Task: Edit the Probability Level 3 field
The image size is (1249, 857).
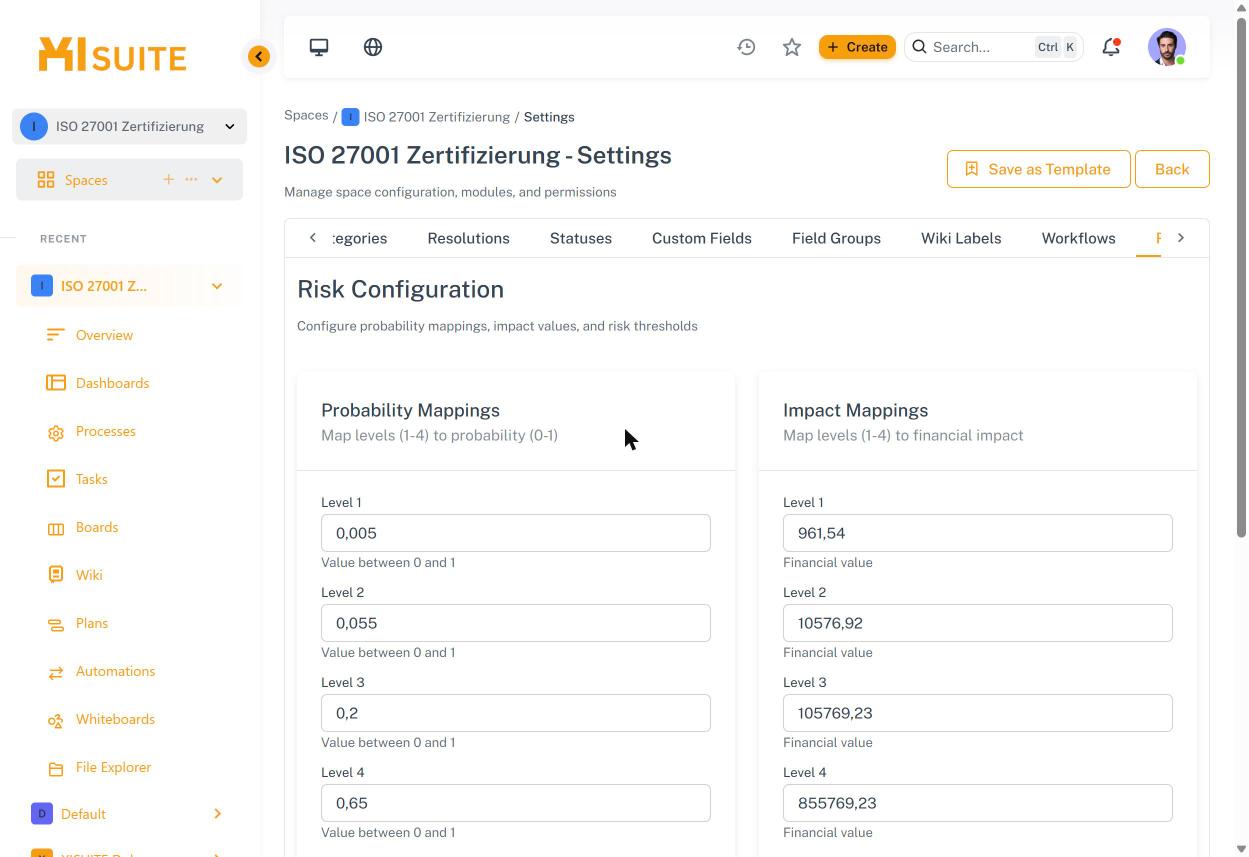Action: click(516, 713)
